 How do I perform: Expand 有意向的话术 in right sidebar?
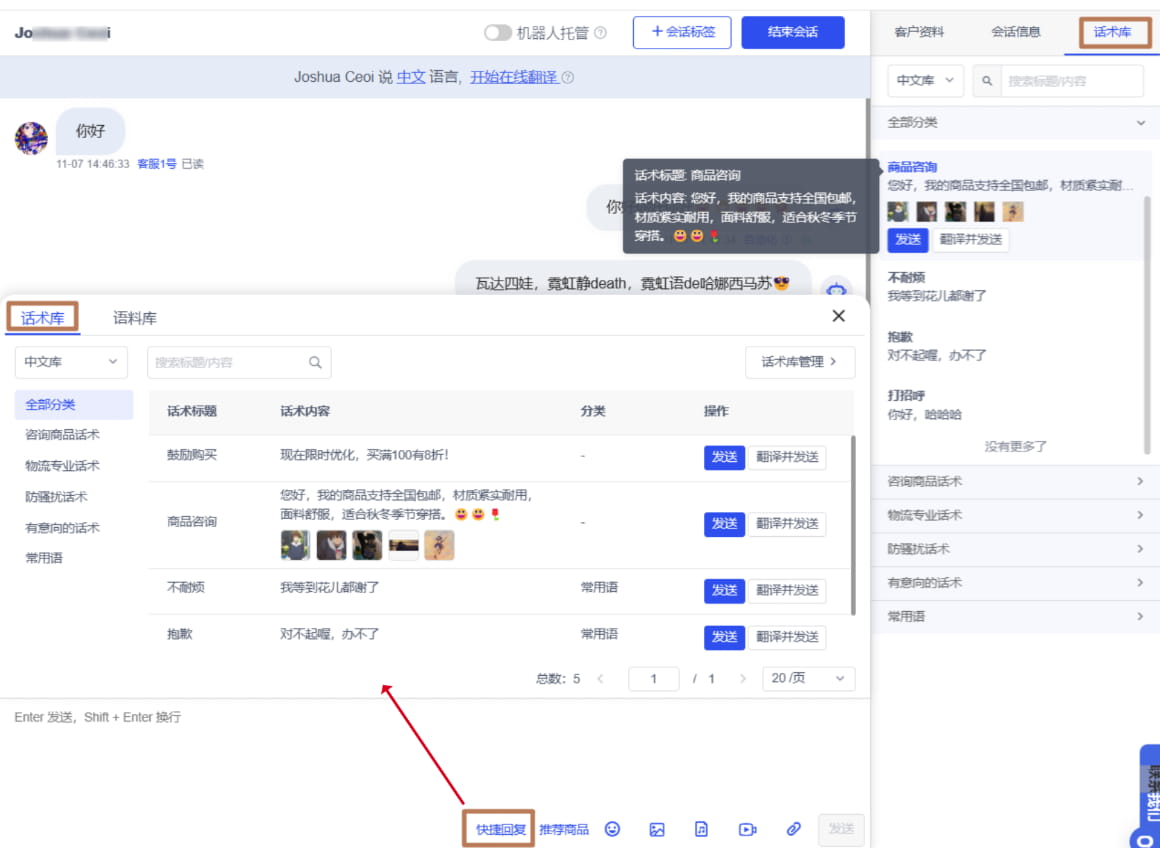tap(1016, 583)
